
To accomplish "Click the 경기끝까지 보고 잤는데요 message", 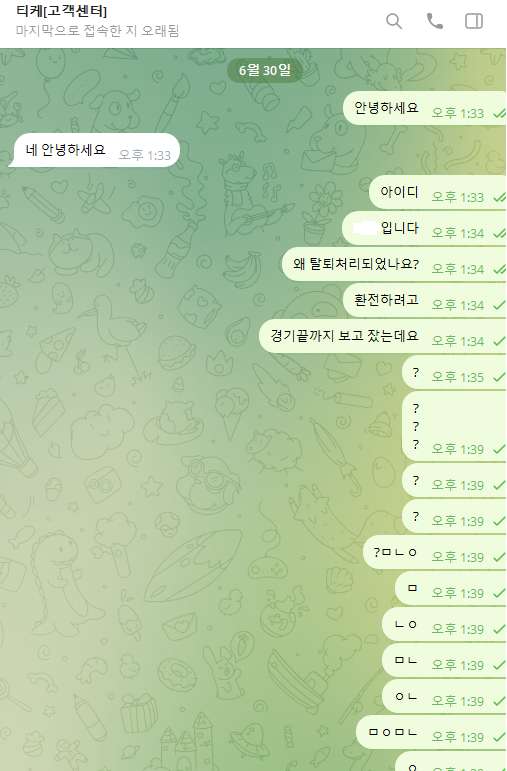I will [383, 336].
